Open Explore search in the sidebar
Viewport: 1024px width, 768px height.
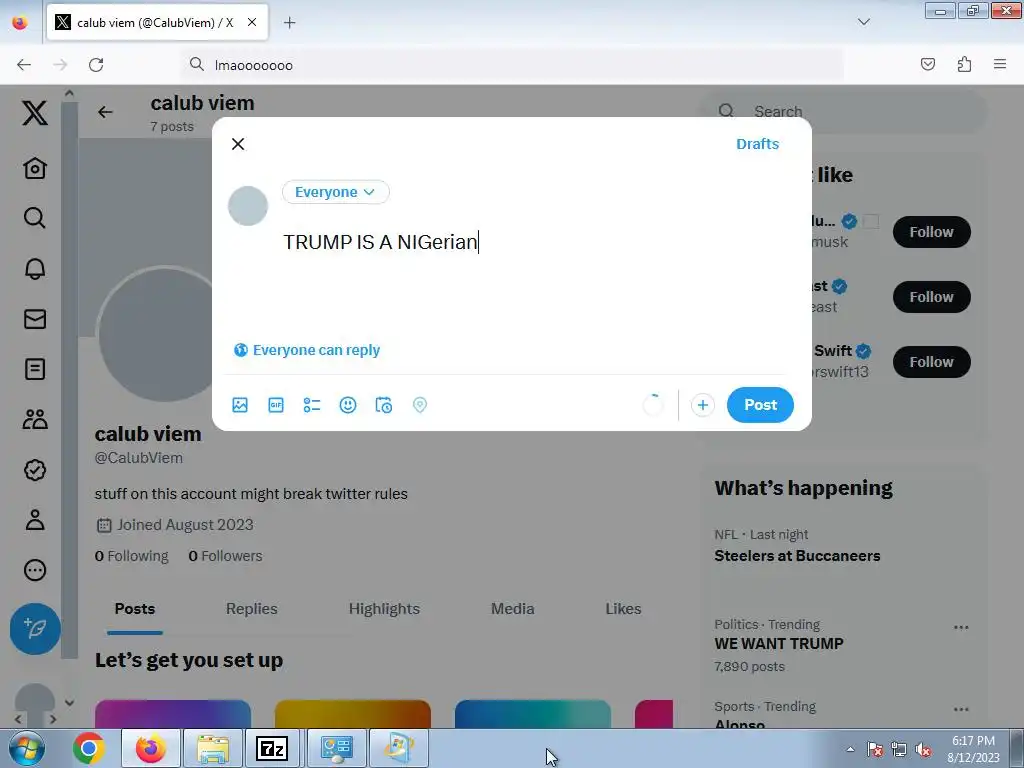tap(35, 218)
